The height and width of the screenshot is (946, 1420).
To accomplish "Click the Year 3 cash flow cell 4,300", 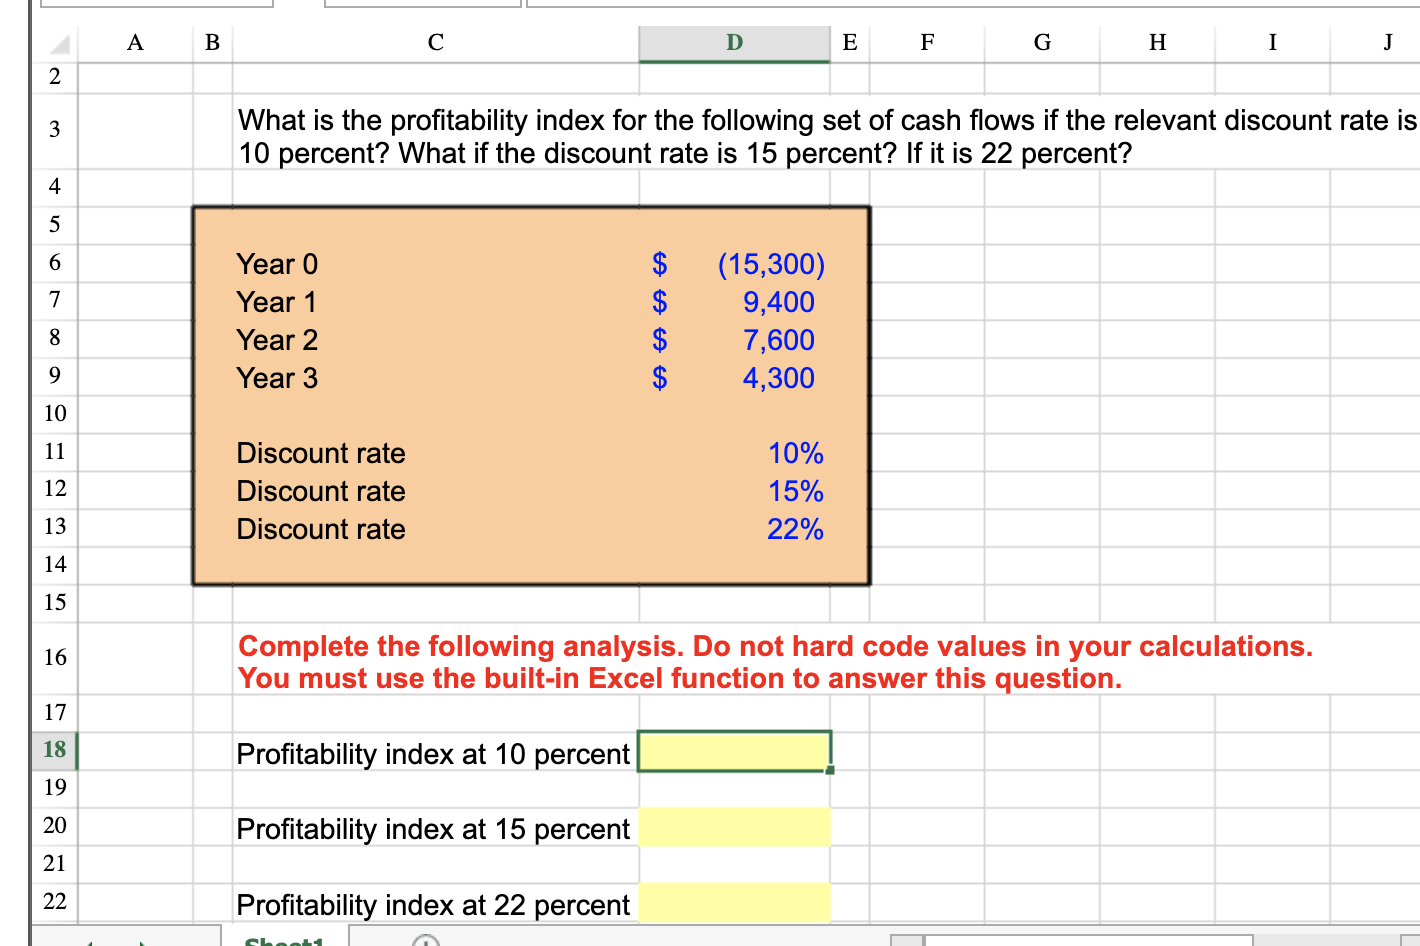I will (734, 377).
